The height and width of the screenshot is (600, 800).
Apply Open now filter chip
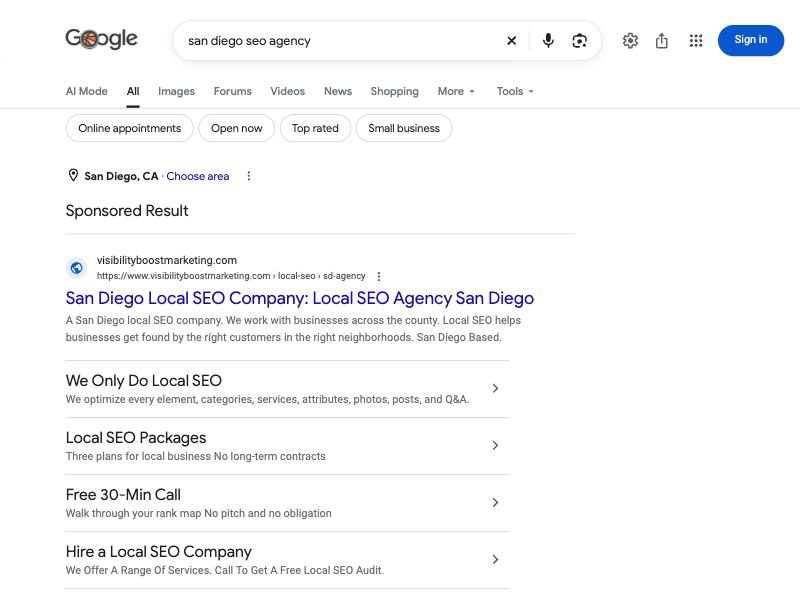[237, 128]
